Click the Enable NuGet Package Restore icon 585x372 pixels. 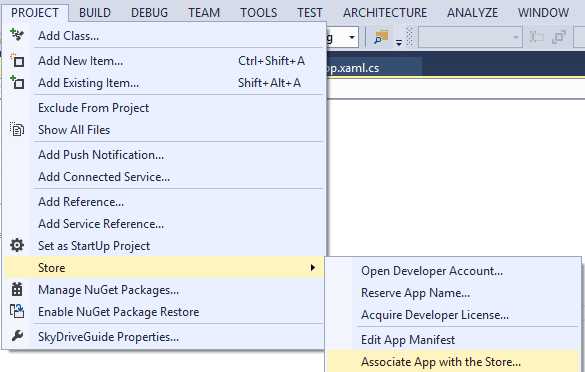(17, 311)
